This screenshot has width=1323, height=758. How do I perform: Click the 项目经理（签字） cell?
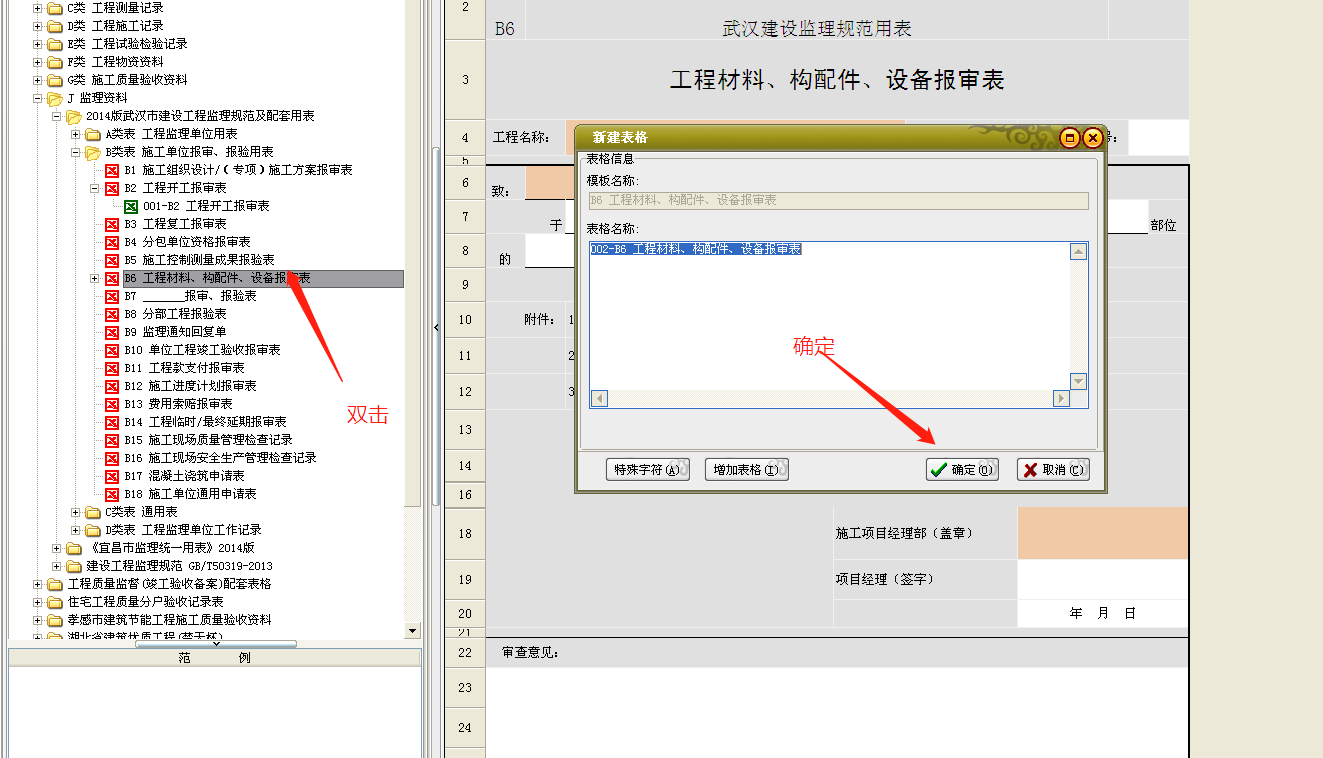(926, 579)
